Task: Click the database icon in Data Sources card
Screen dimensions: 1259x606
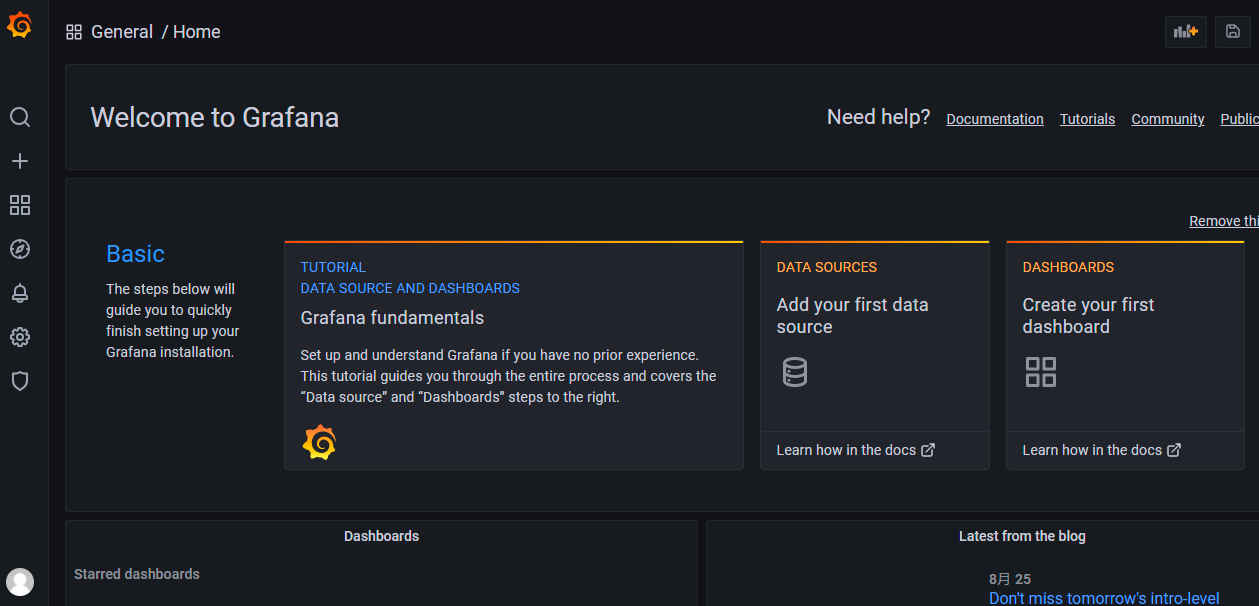Action: pyautogui.click(x=794, y=372)
